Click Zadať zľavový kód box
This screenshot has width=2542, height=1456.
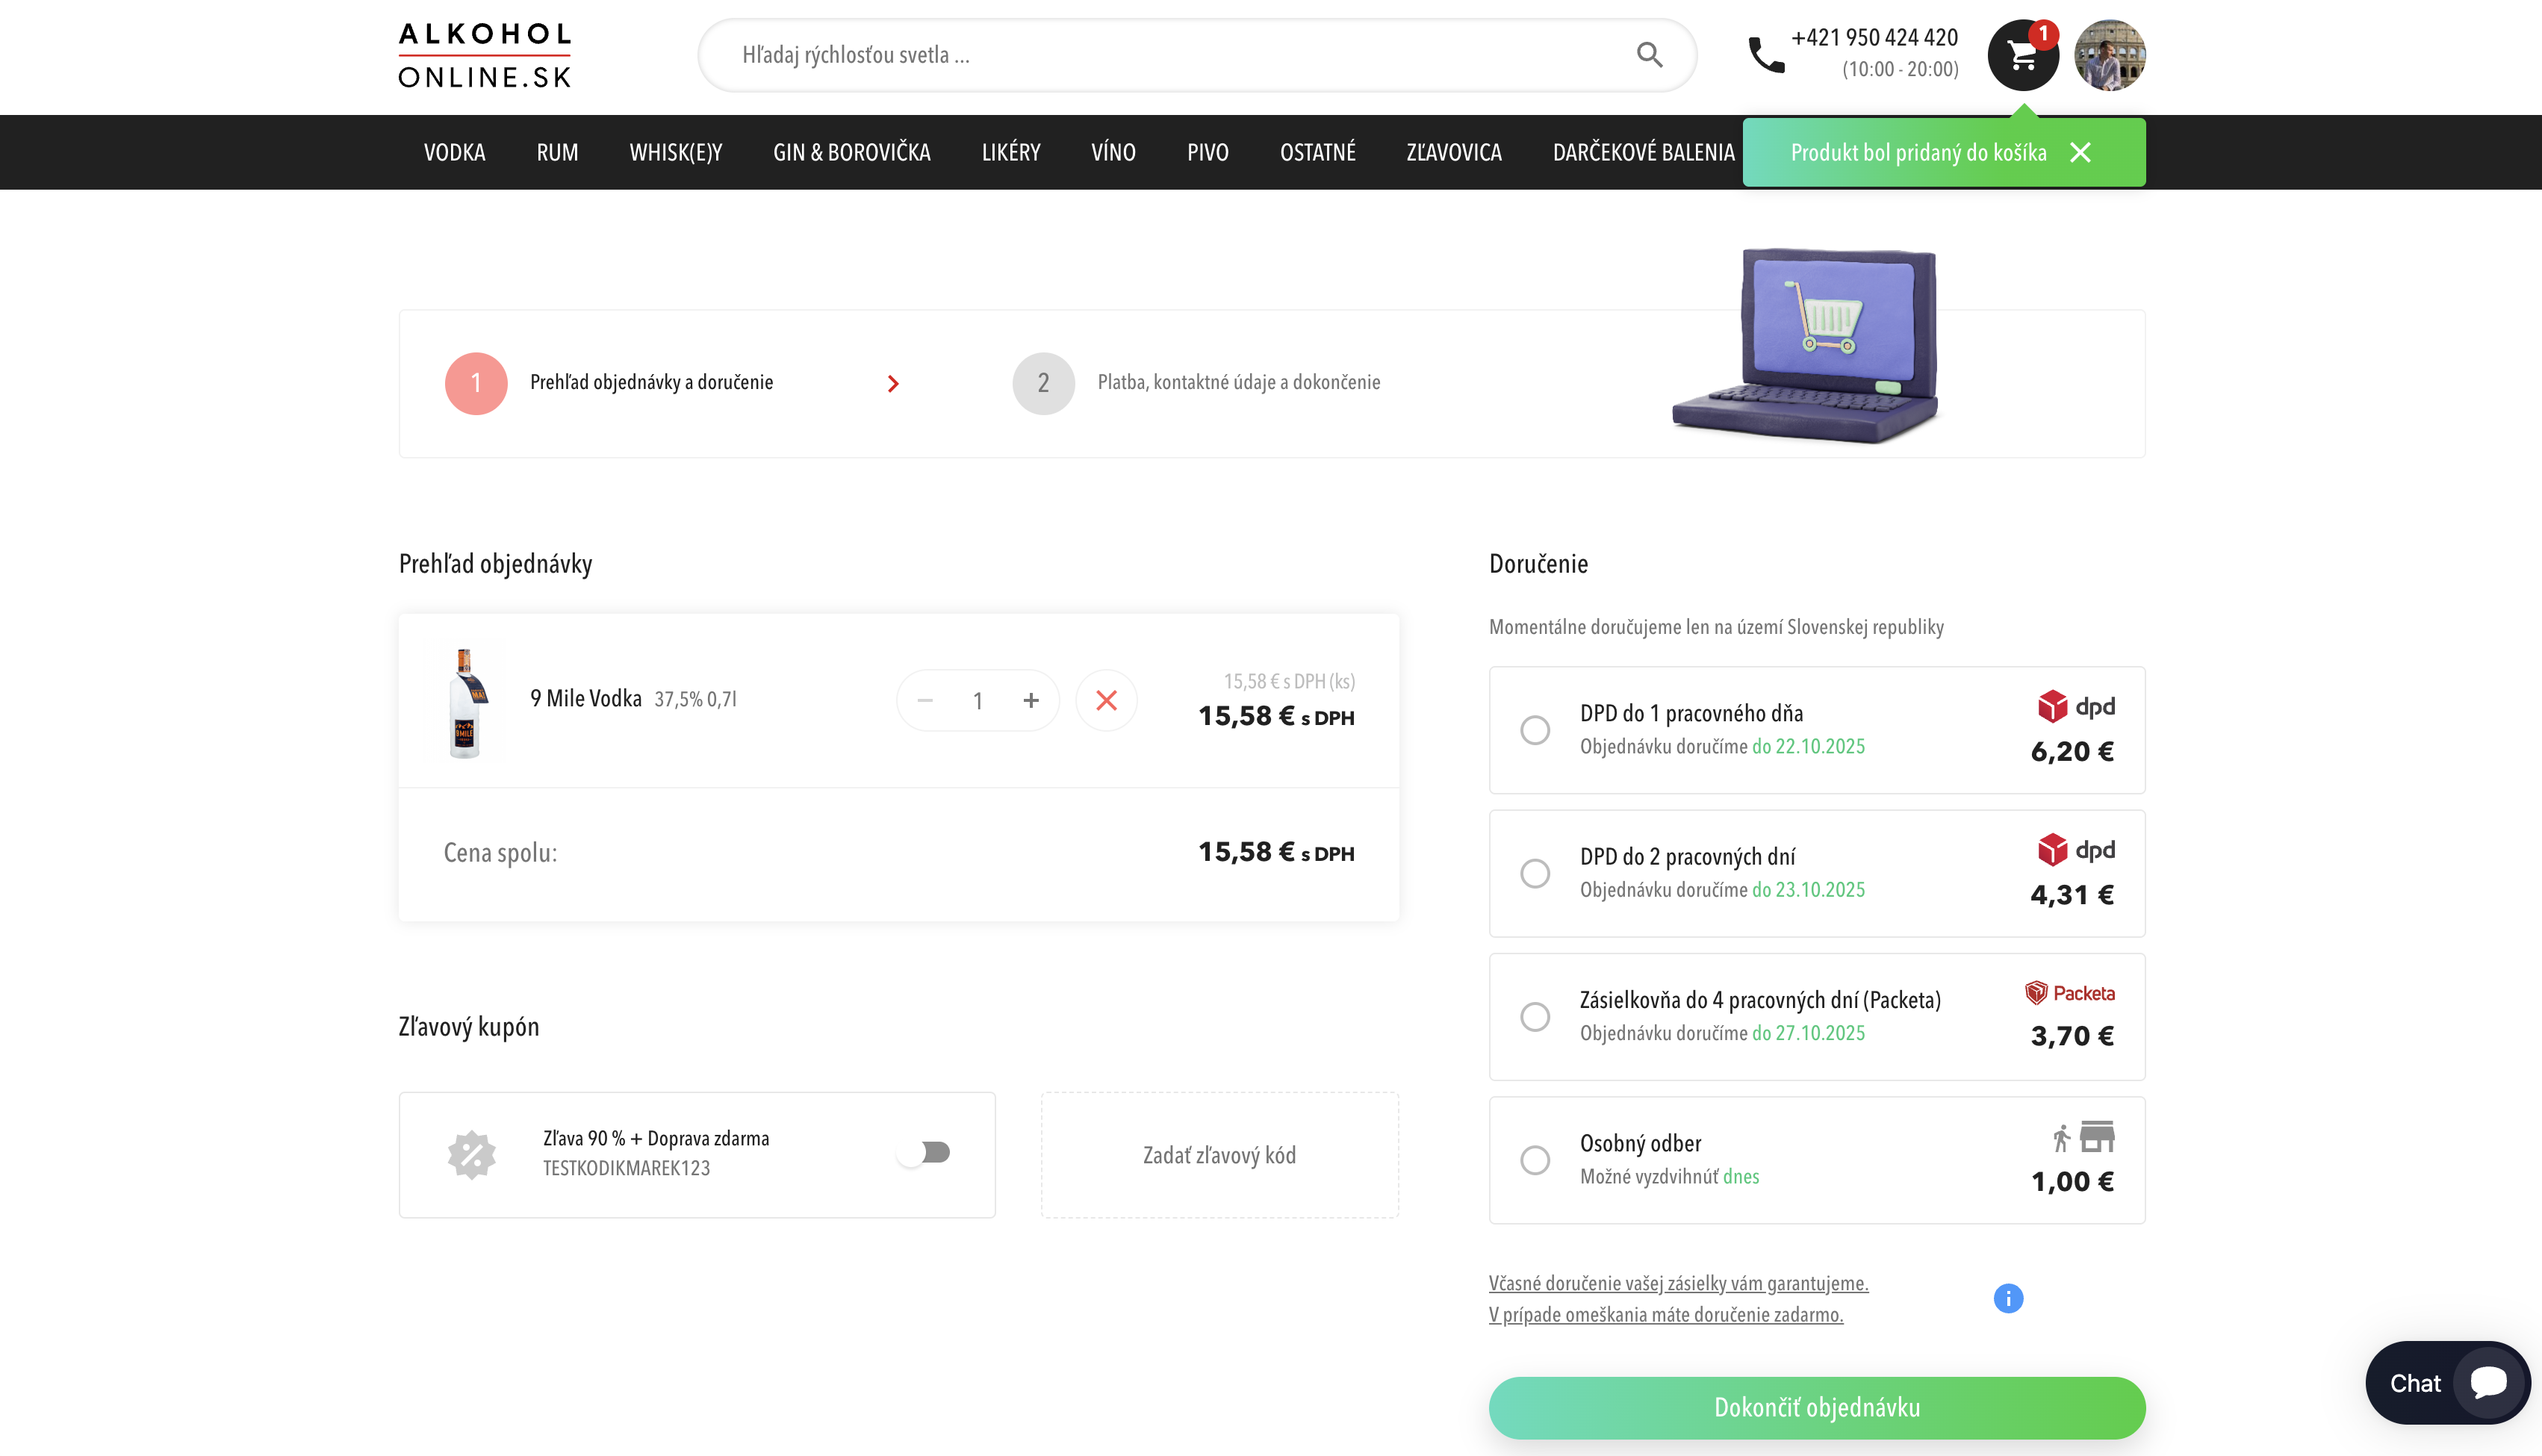click(1219, 1155)
